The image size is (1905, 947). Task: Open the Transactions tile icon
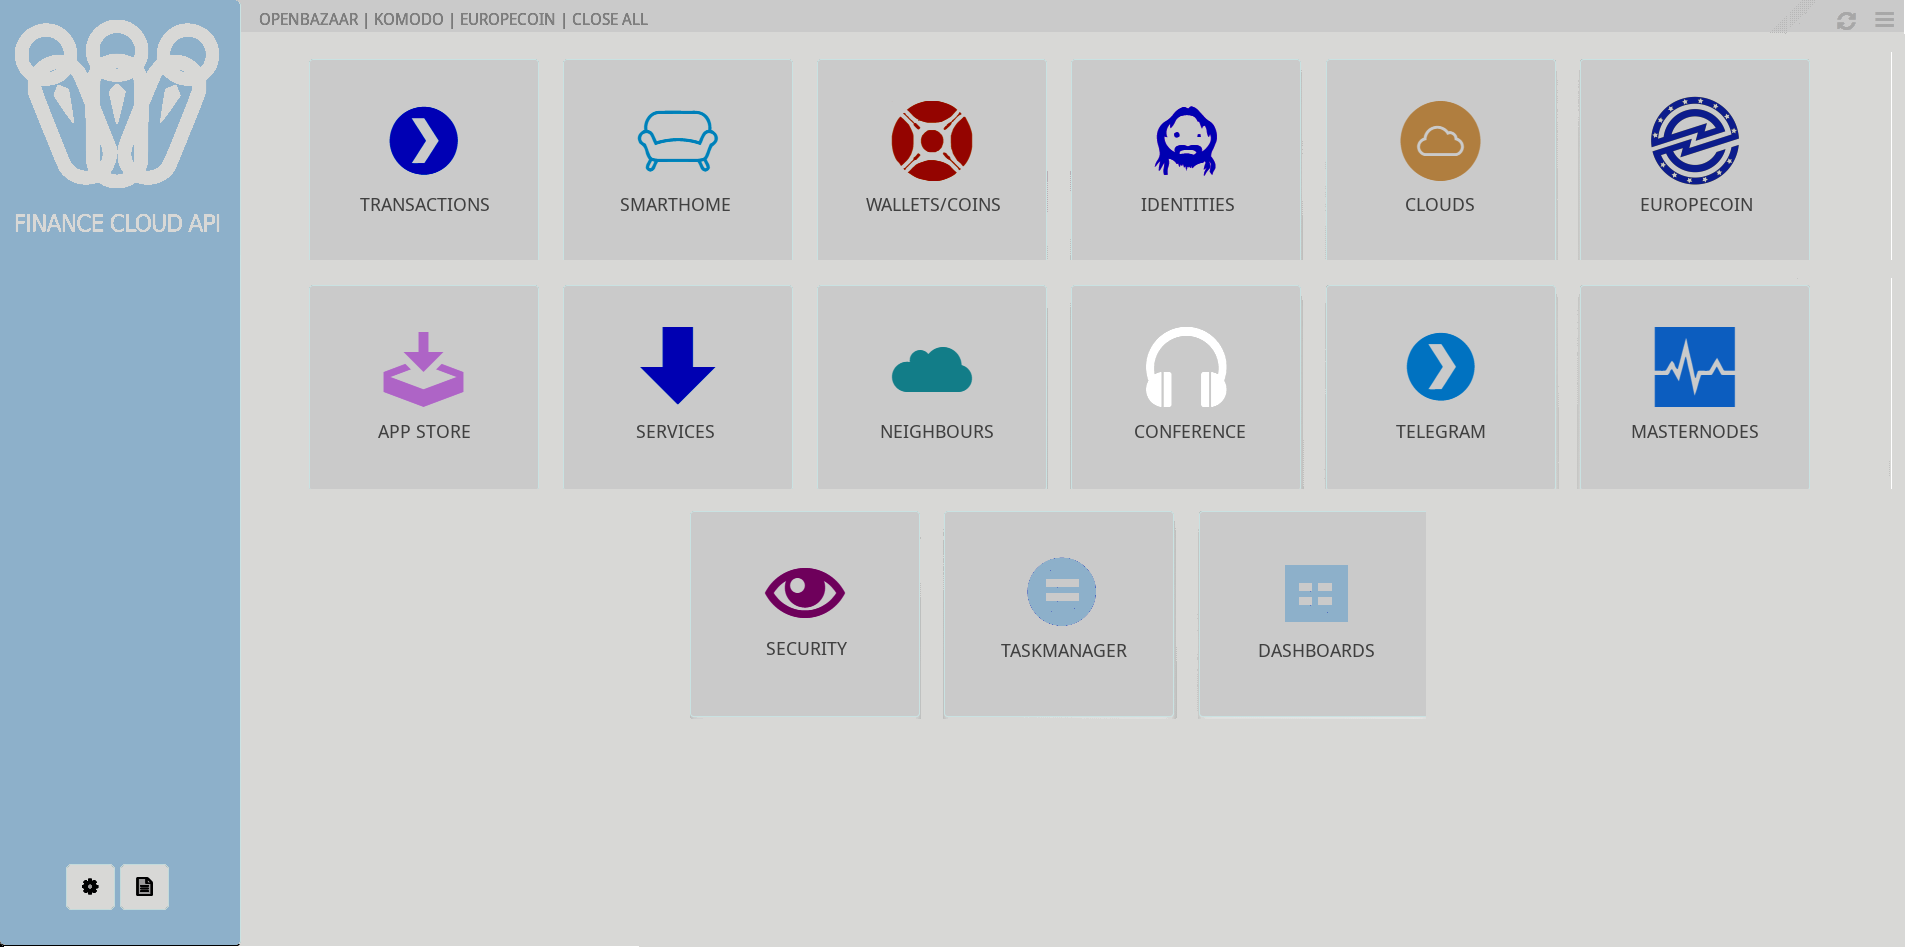[x=424, y=141]
